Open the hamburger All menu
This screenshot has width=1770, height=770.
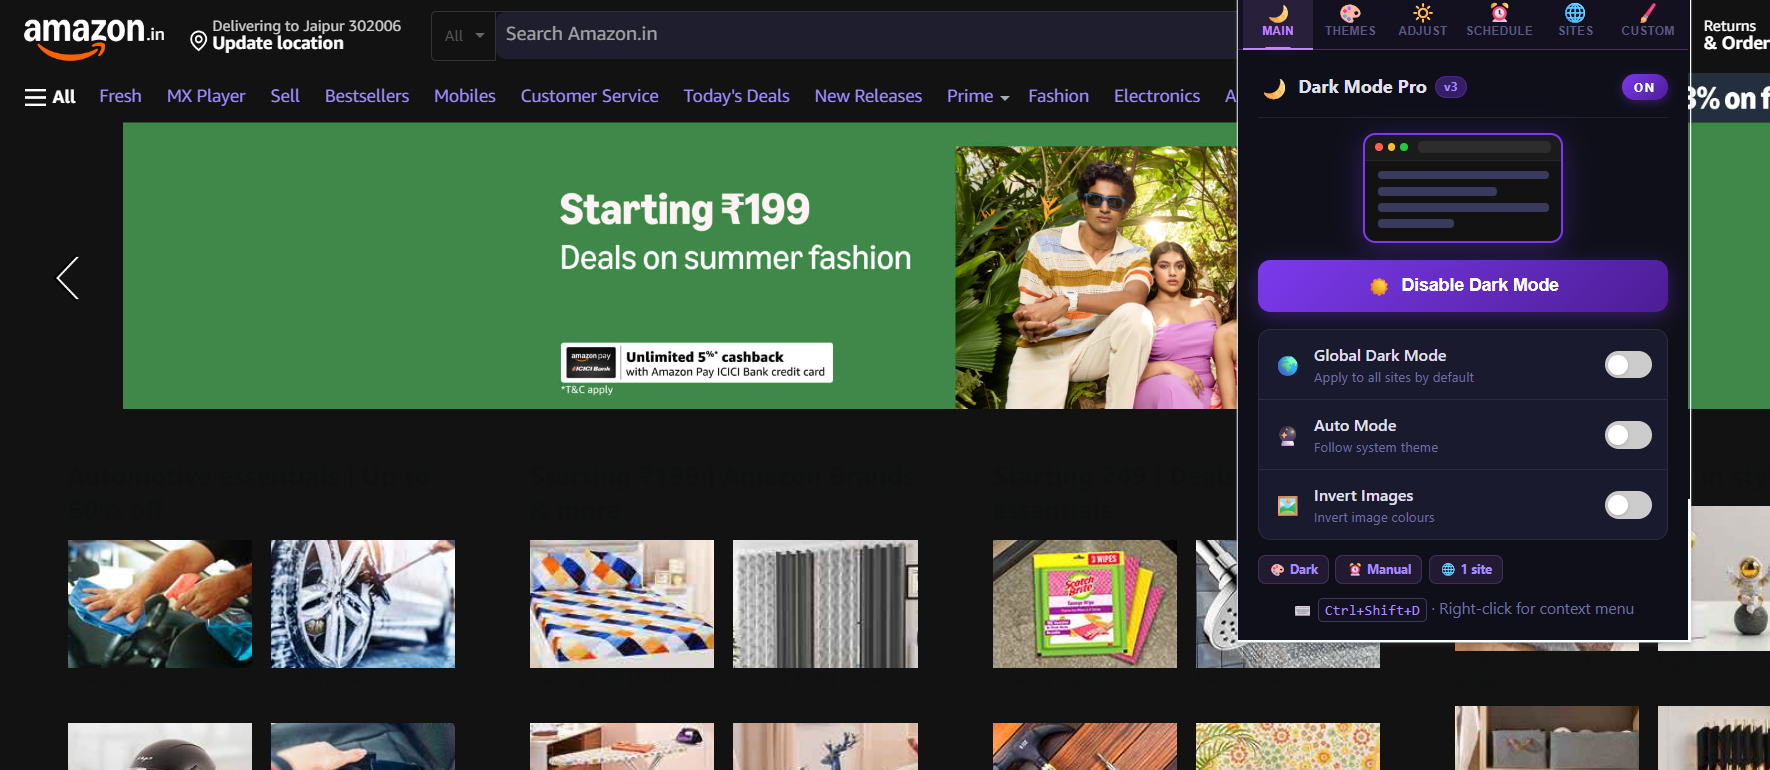coord(50,97)
